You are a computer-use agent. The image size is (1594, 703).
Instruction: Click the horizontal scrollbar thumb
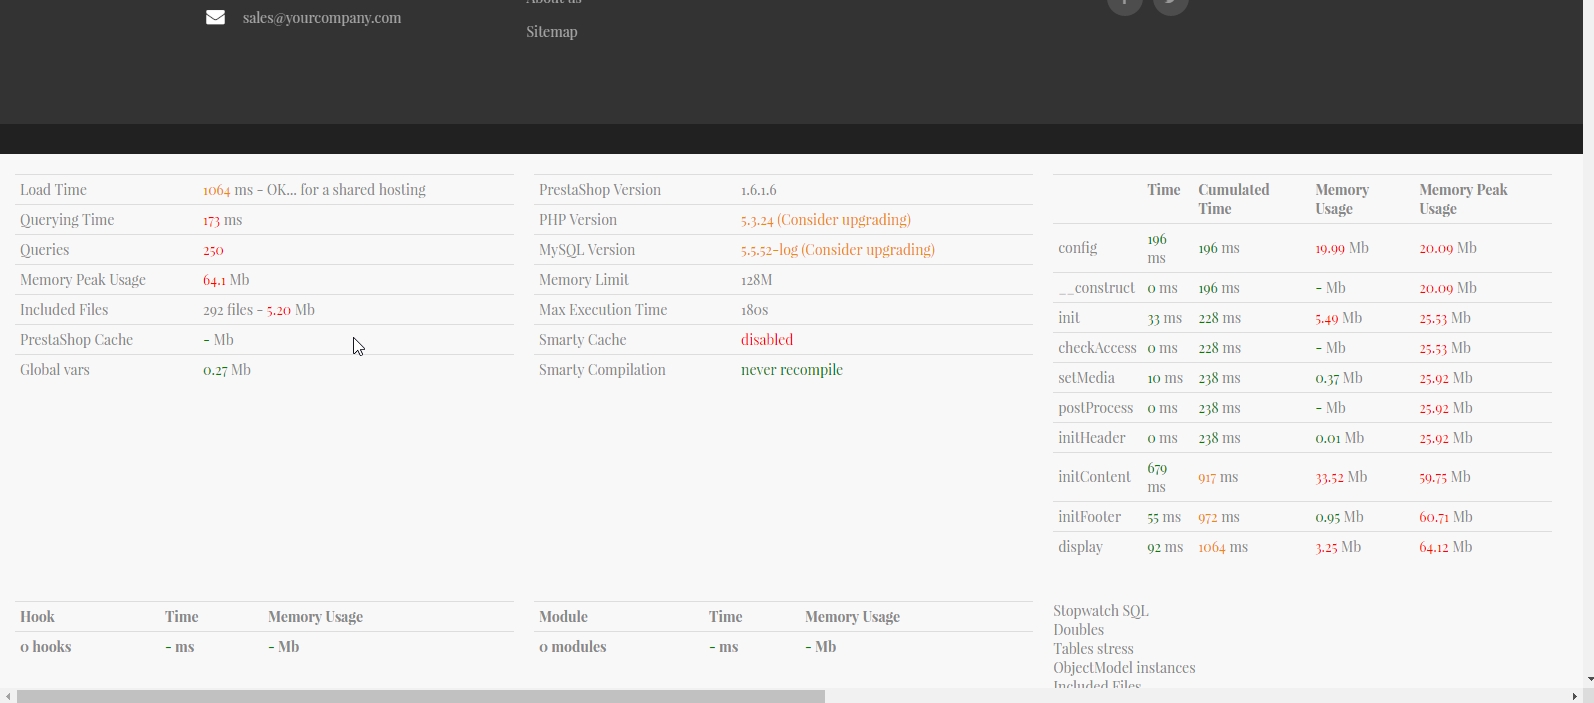tap(421, 696)
